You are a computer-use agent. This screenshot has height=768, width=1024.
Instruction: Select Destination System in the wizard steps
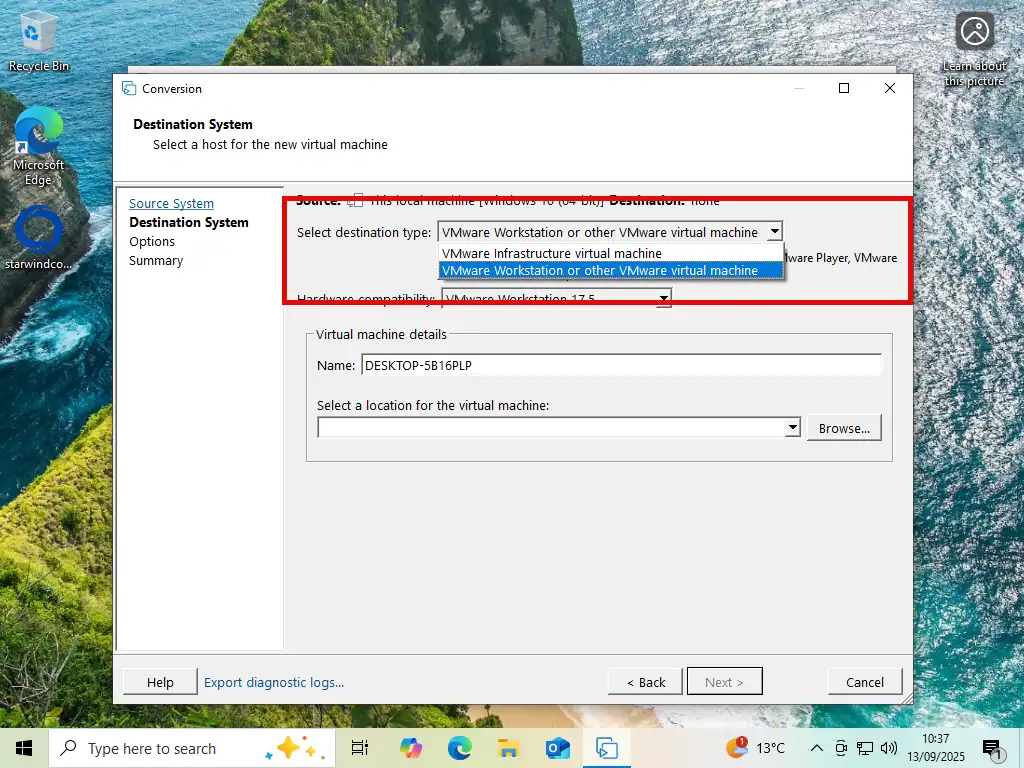(x=189, y=222)
